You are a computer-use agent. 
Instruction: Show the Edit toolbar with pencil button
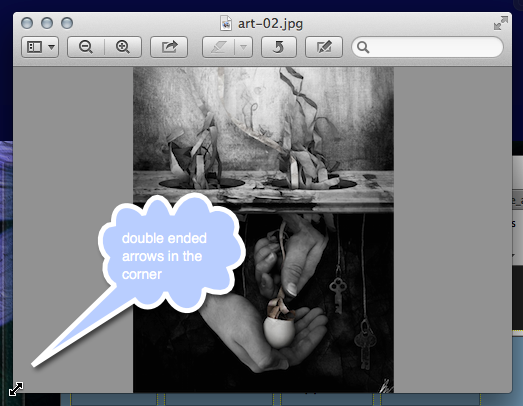[324, 47]
